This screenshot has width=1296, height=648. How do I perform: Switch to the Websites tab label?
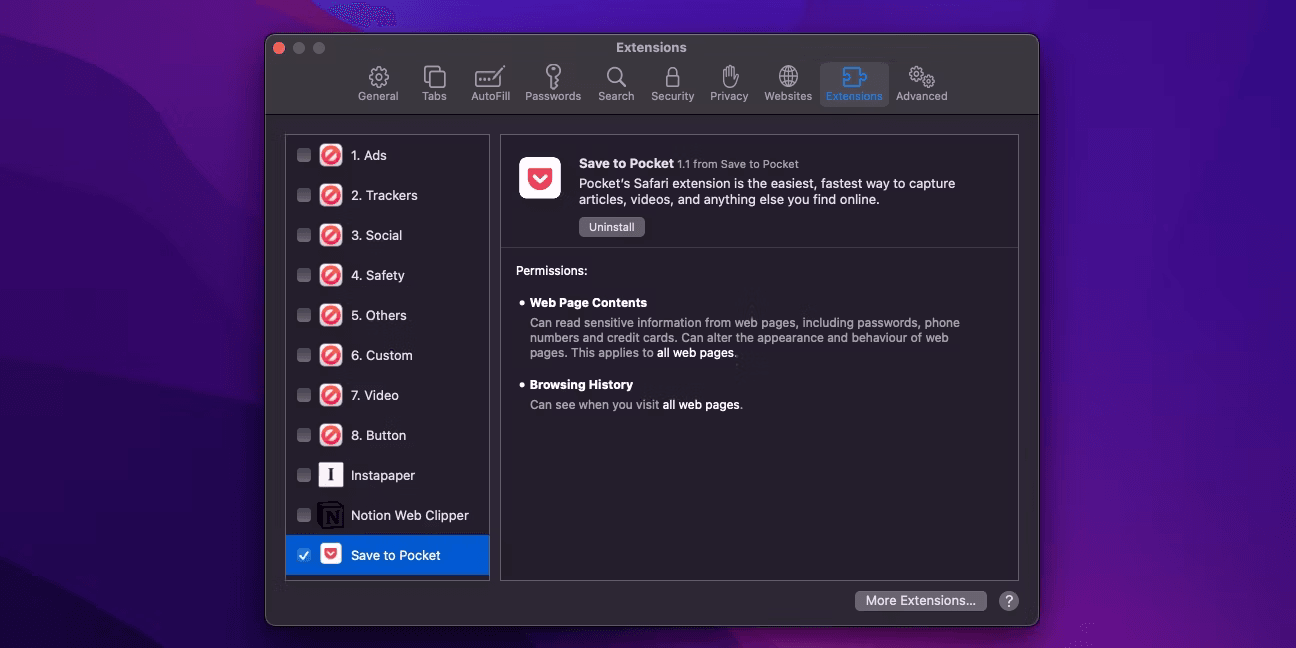pyautogui.click(x=788, y=96)
